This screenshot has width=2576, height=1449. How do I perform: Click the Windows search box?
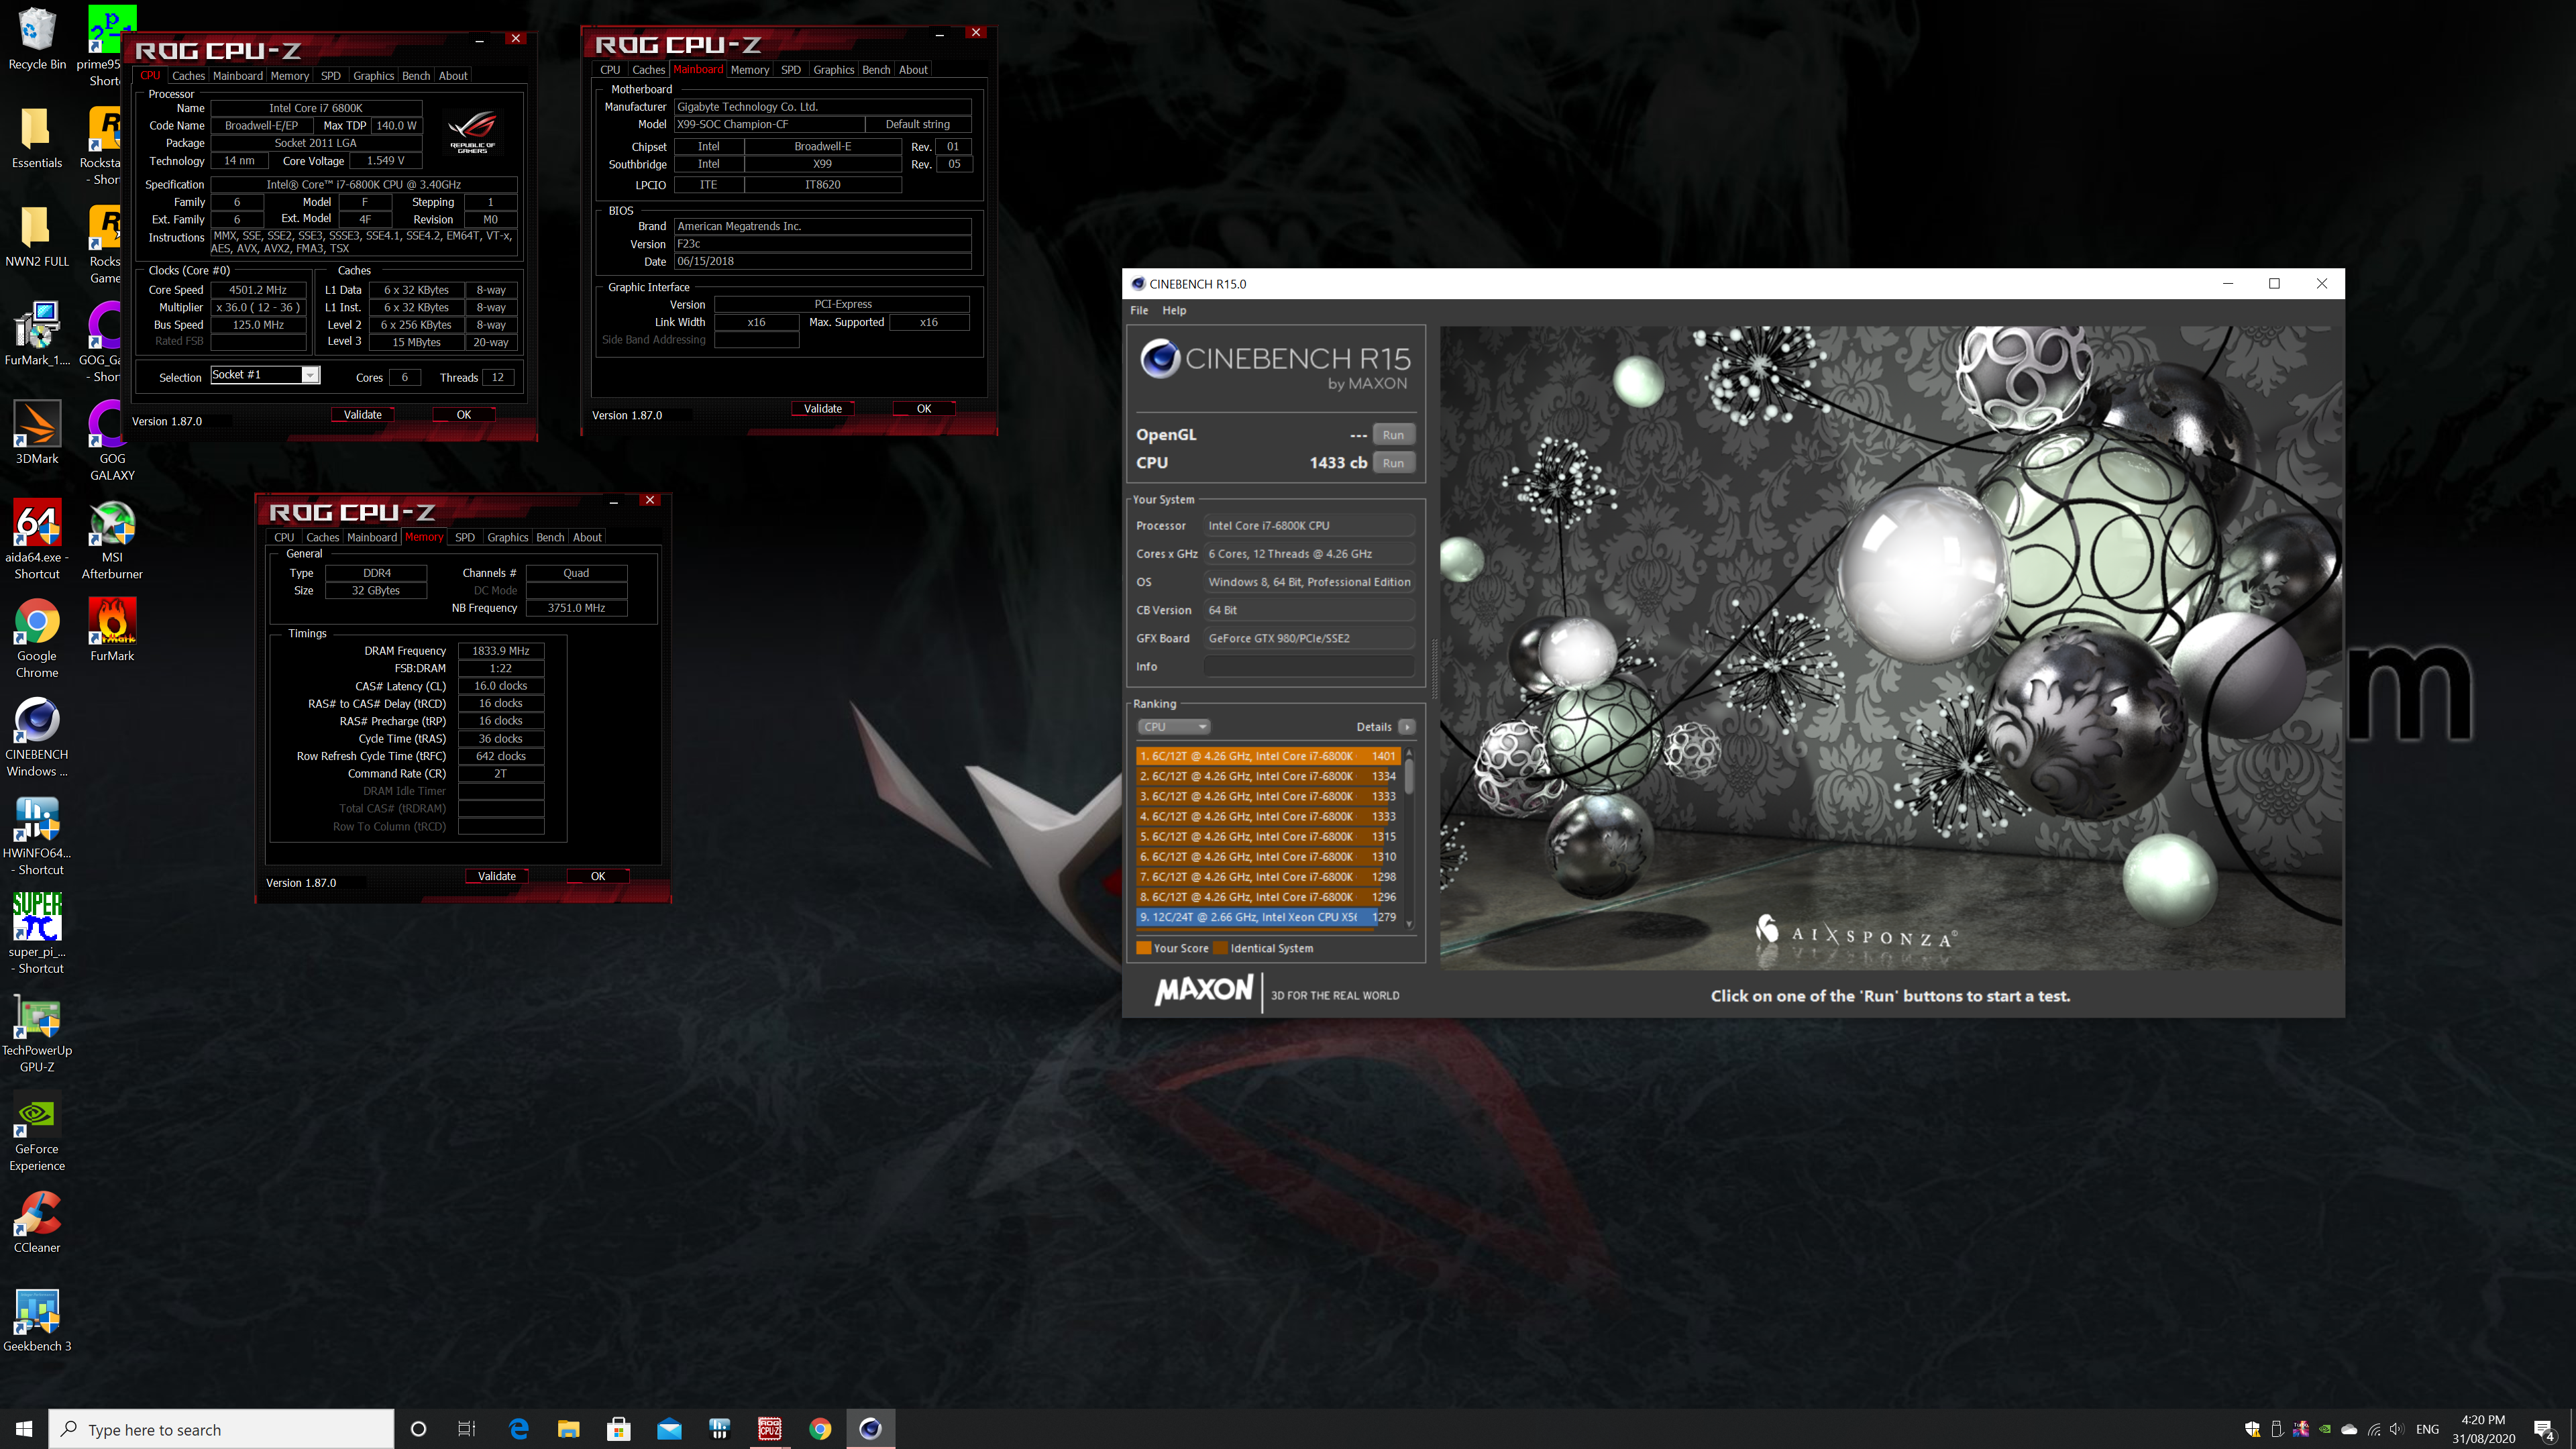coord(221,1429)
